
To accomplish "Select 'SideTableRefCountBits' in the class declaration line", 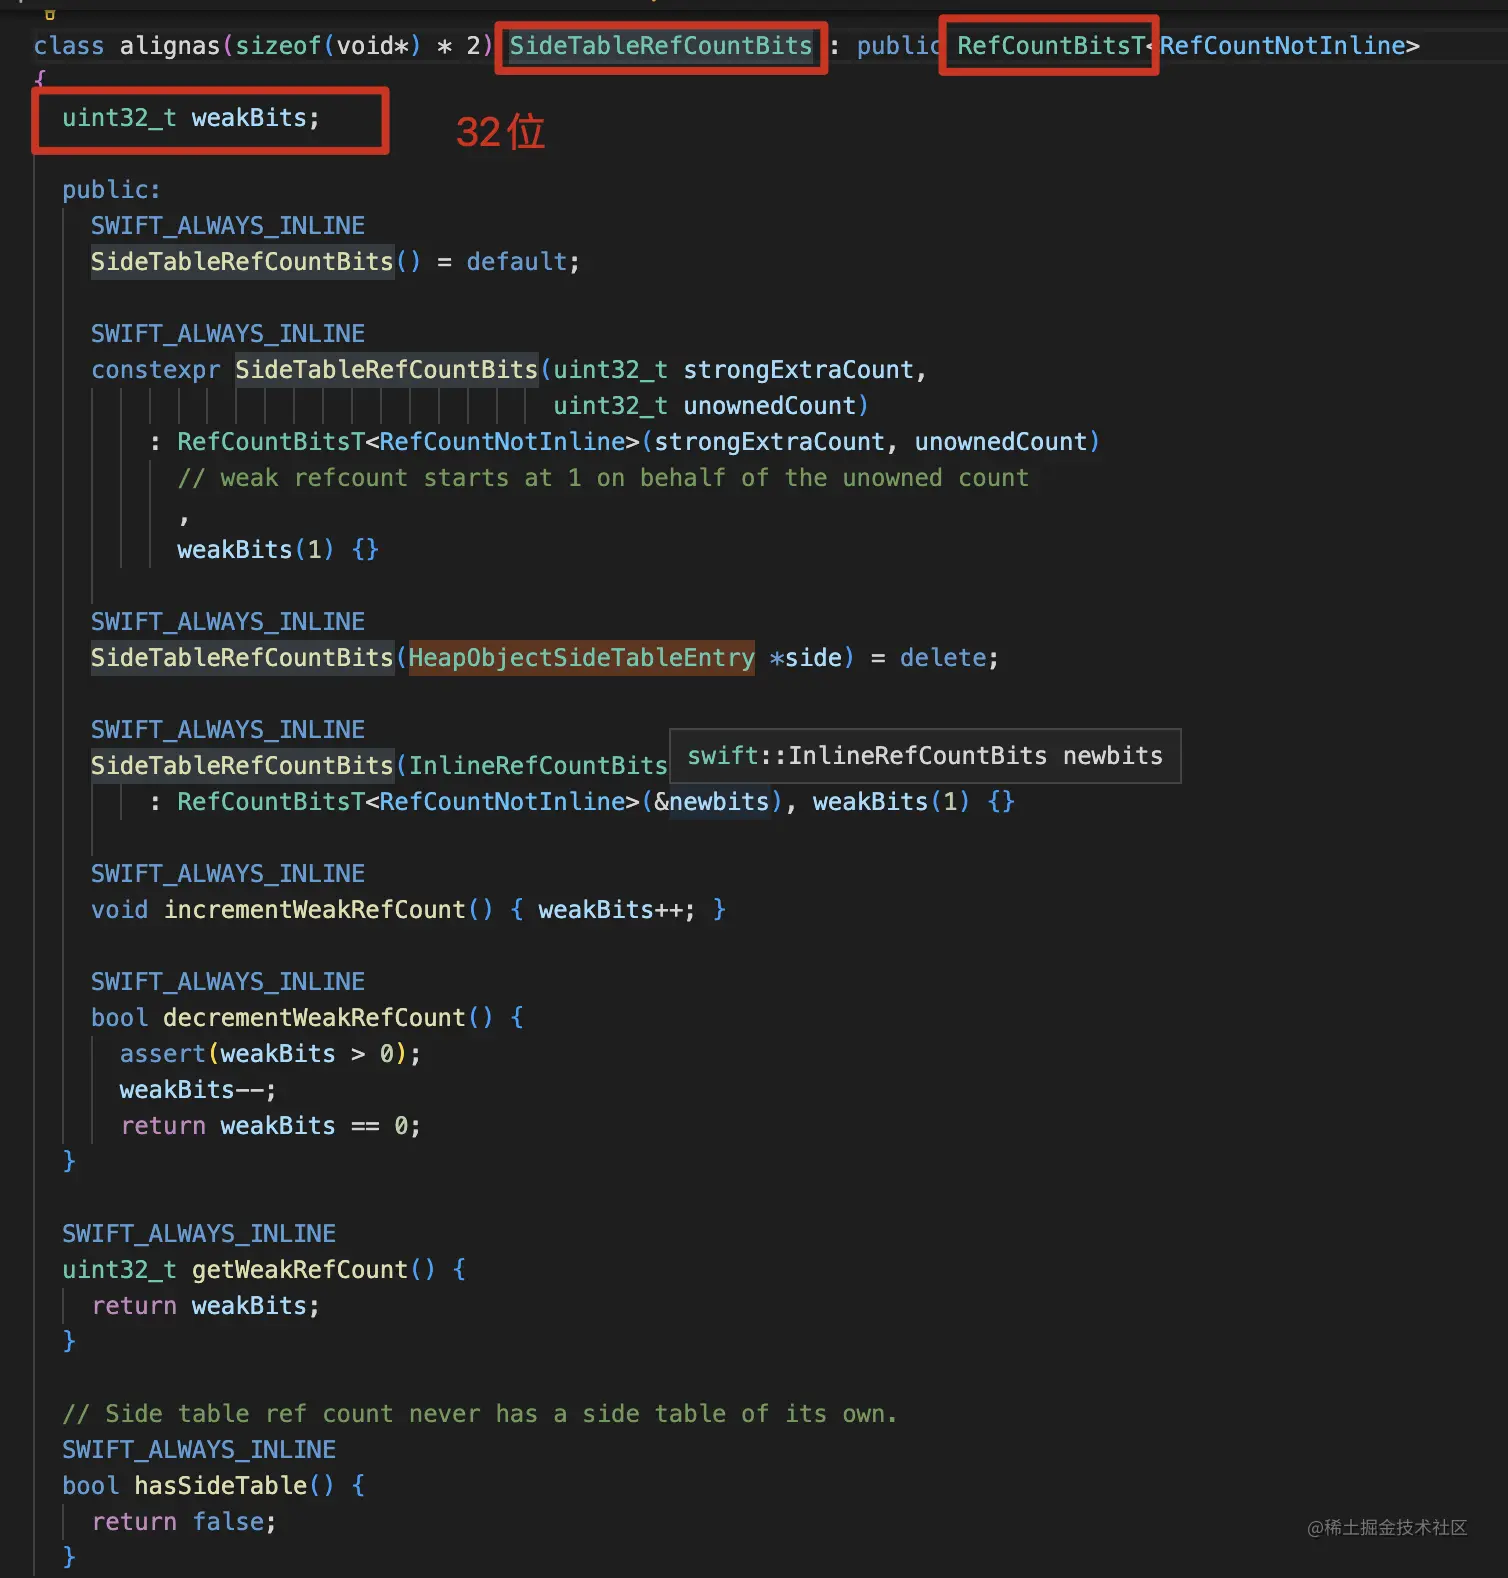I will tap(661, 46).
